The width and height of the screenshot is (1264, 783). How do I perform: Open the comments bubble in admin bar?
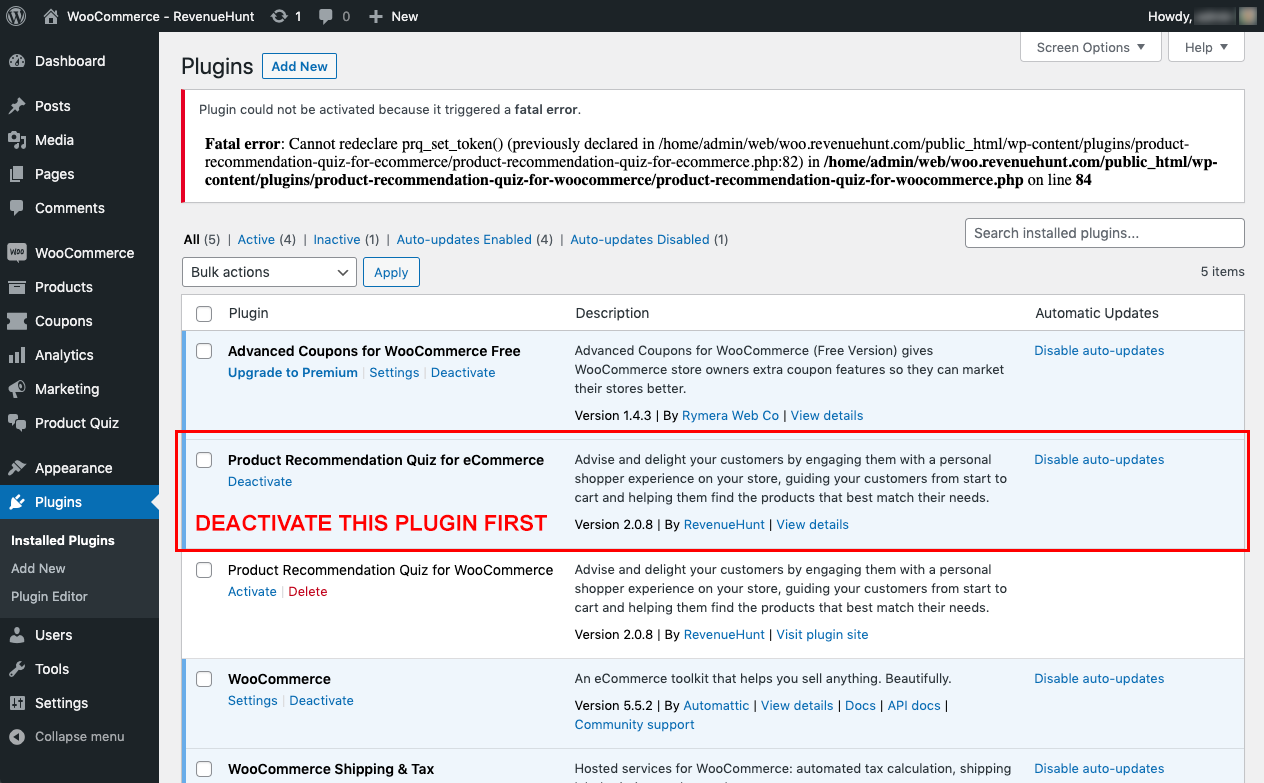pos(326,16)
